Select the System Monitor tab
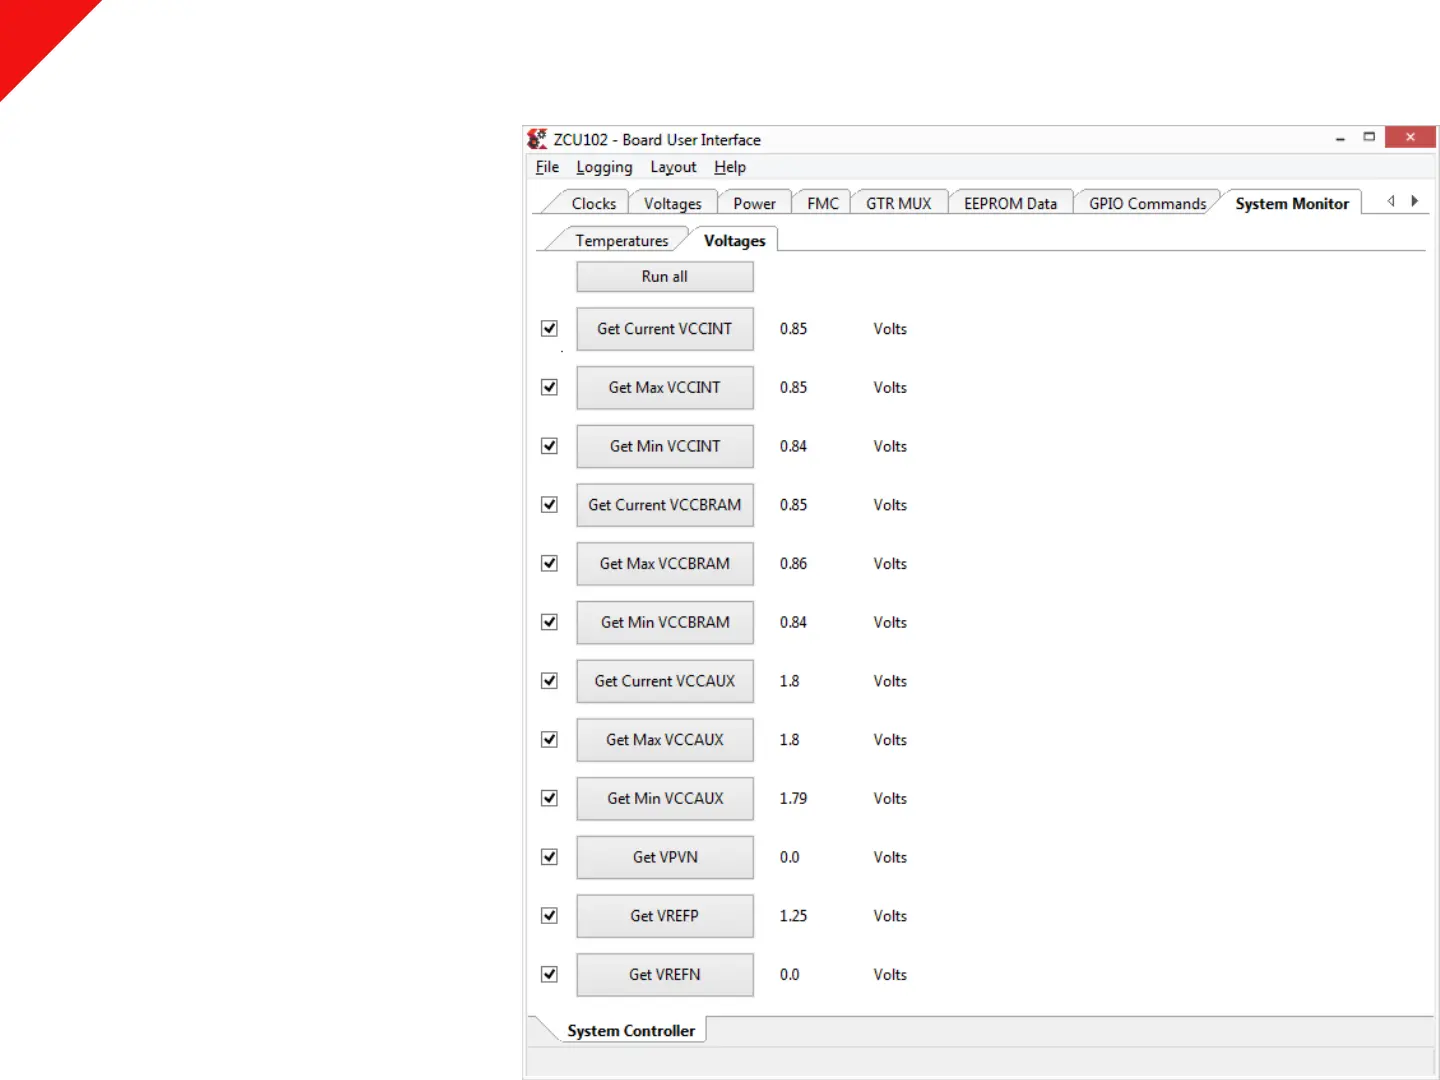This screenshot has height=1080, width=1440. 1291,203
